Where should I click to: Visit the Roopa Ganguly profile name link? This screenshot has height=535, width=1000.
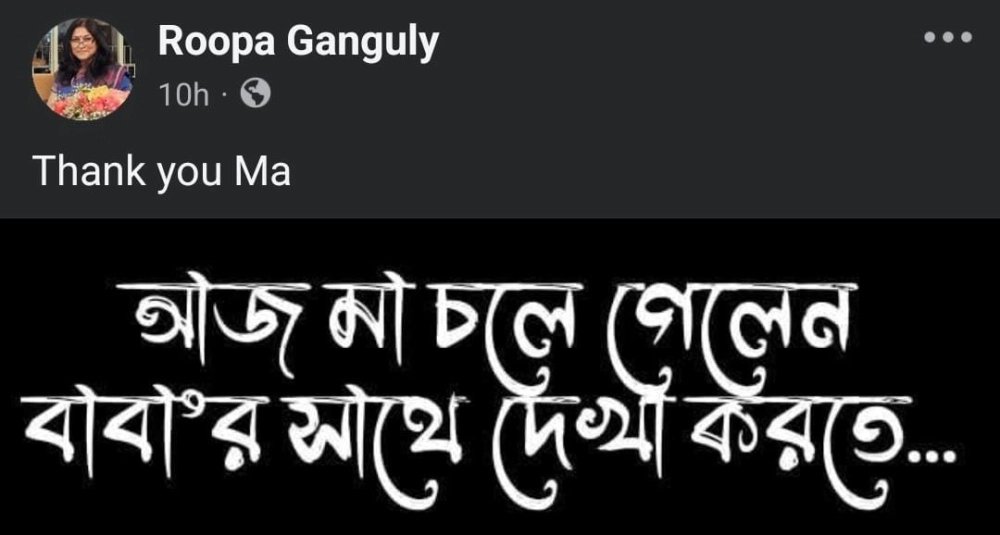click(x=298, y=43)
